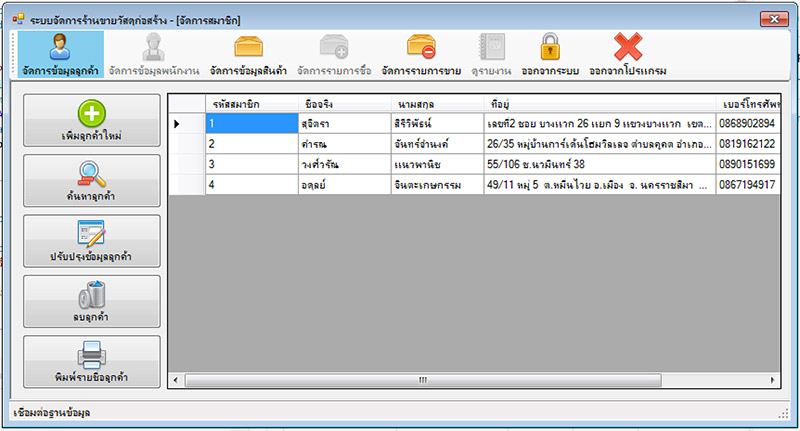Image resolution: width=800 pixels, height=431 pixels.
Task: Click the ที่อยู่ column header
Action: (x=598, y=103)
